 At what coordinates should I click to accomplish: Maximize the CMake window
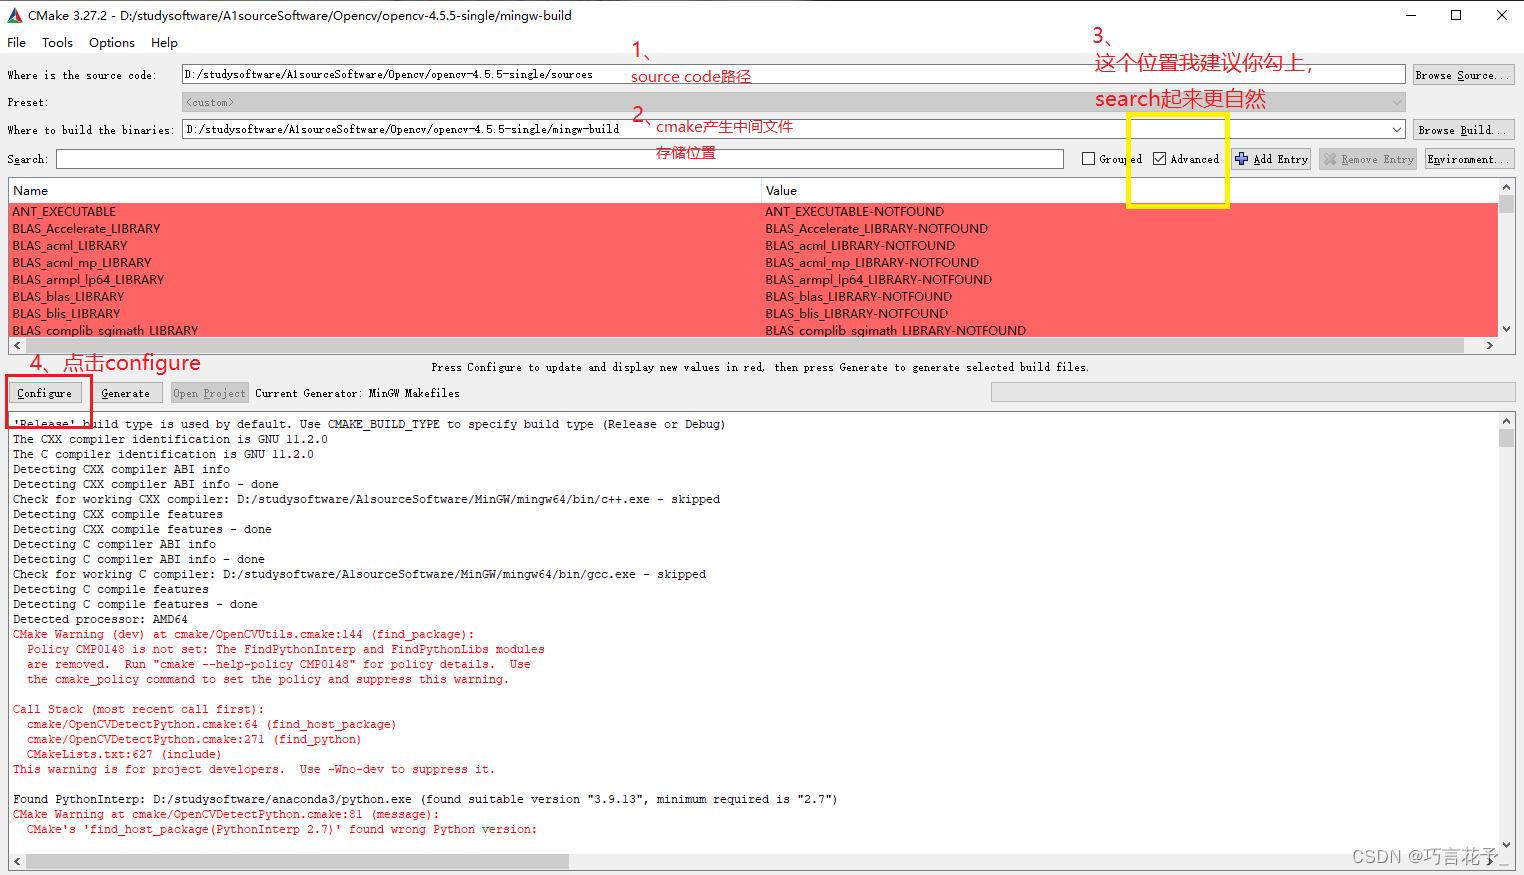coord(1456,15)
